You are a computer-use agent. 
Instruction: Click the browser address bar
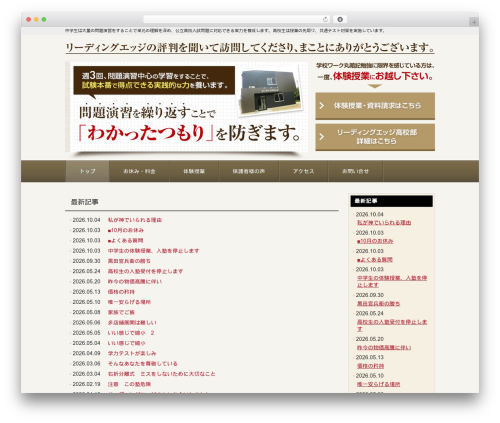[x=237, y=19]
